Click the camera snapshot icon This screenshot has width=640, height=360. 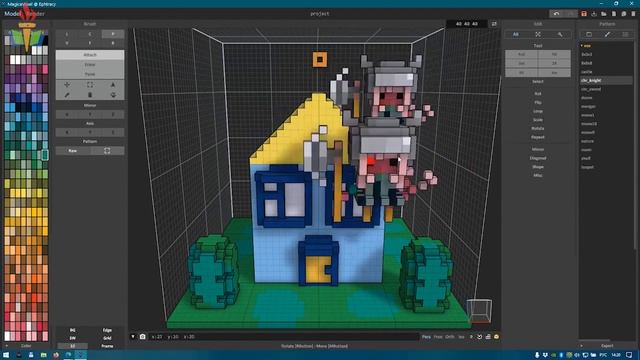point(142,337)
